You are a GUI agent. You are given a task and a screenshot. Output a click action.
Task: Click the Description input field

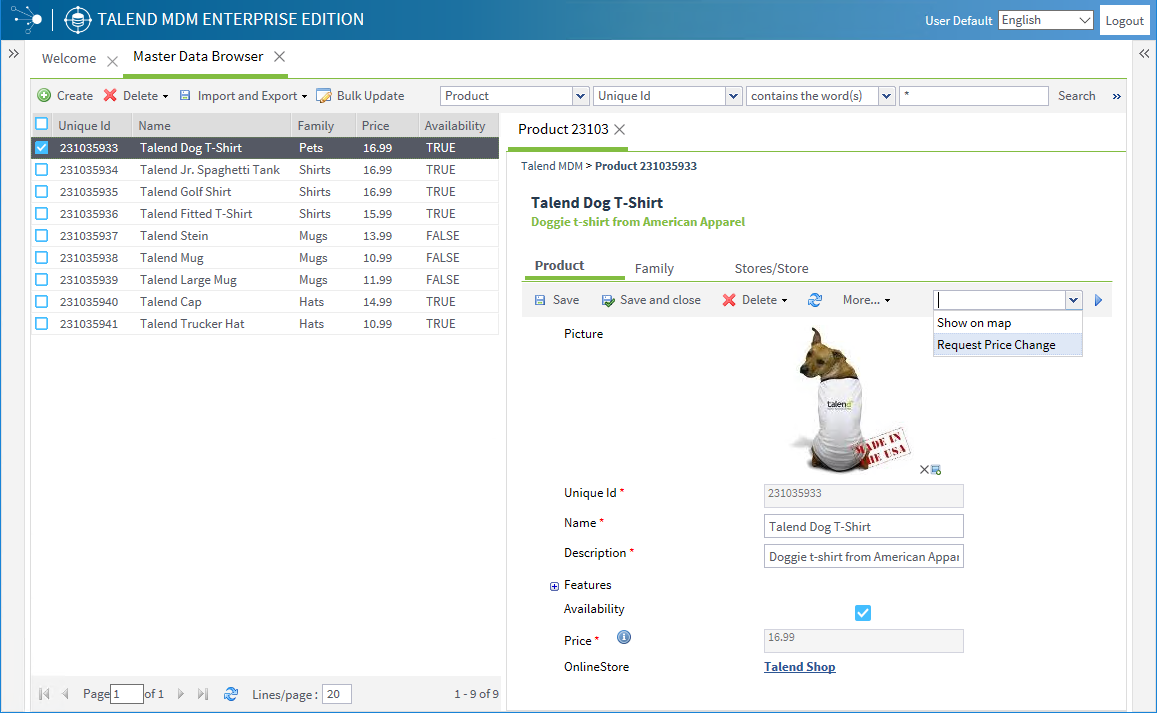863,557
